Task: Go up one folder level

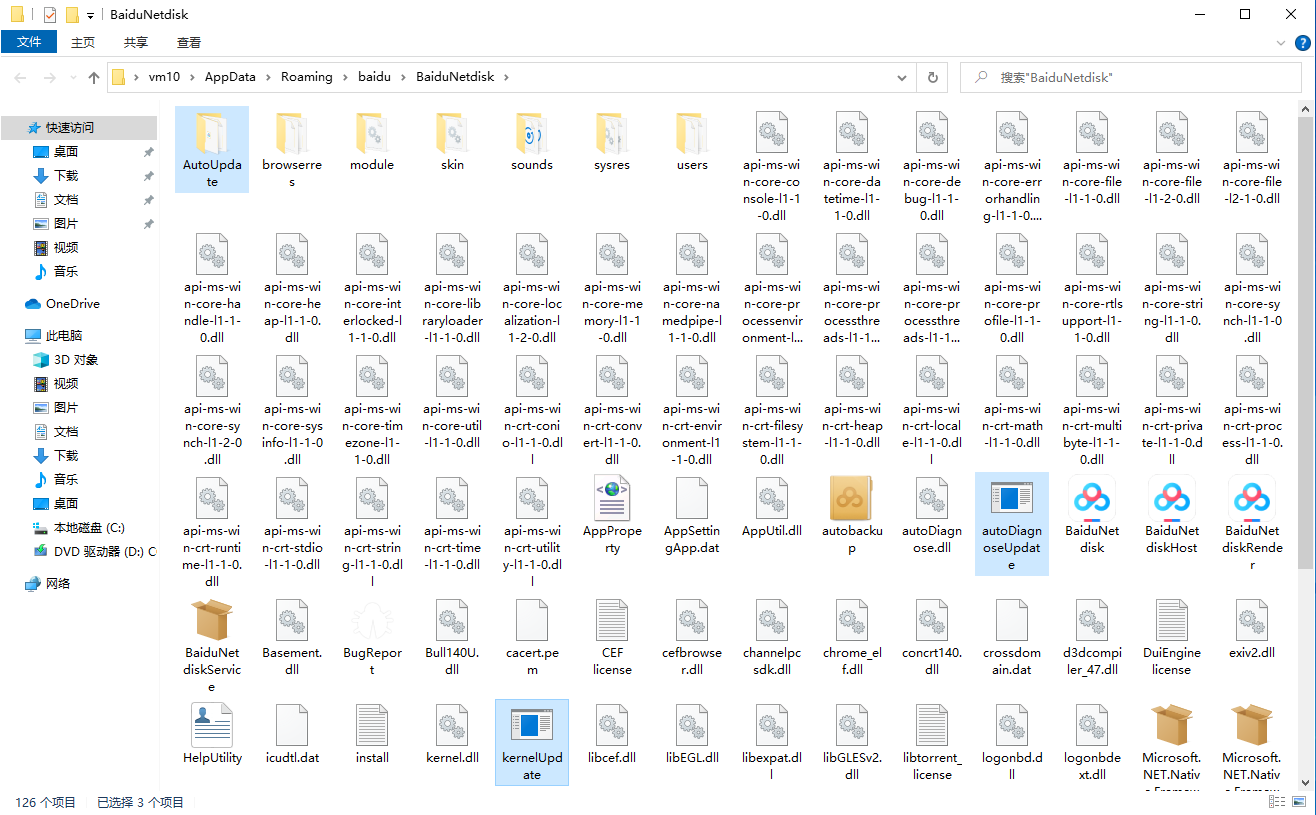Action: [94, 77]
